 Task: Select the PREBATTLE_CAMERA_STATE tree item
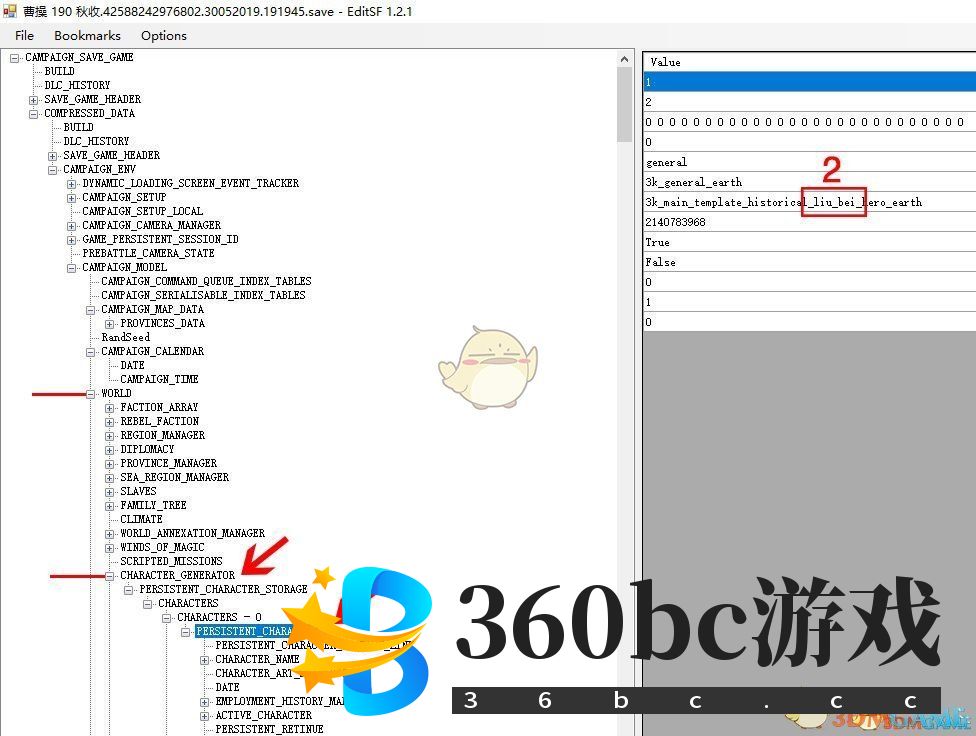click(x=148, y=253)
